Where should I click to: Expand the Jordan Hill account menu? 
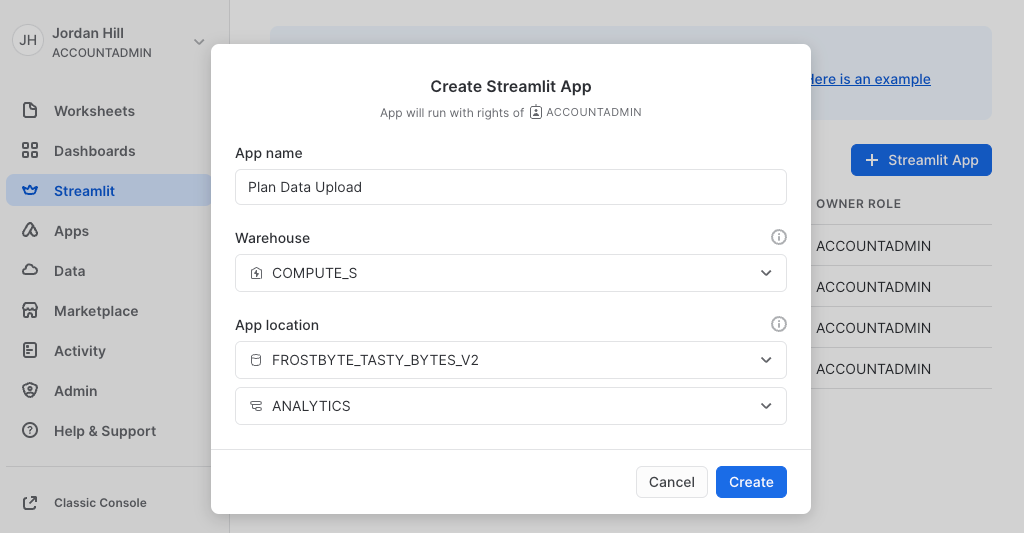[x=199, y=42]
